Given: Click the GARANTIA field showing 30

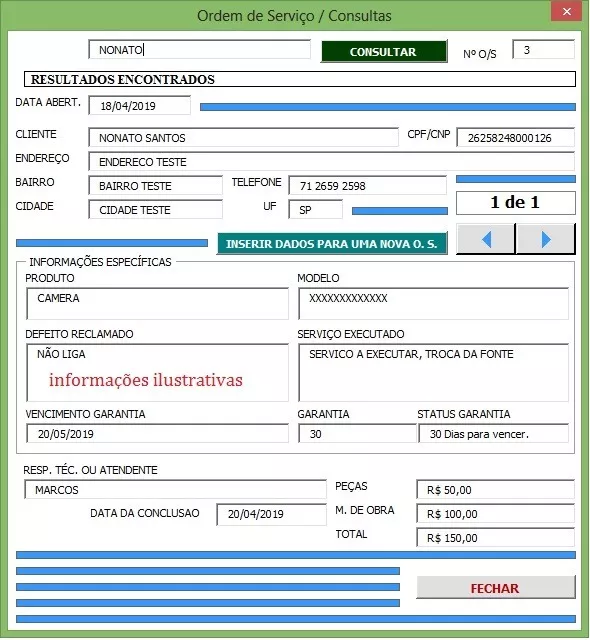Looking at the screenshot, I should coord(357,433).
